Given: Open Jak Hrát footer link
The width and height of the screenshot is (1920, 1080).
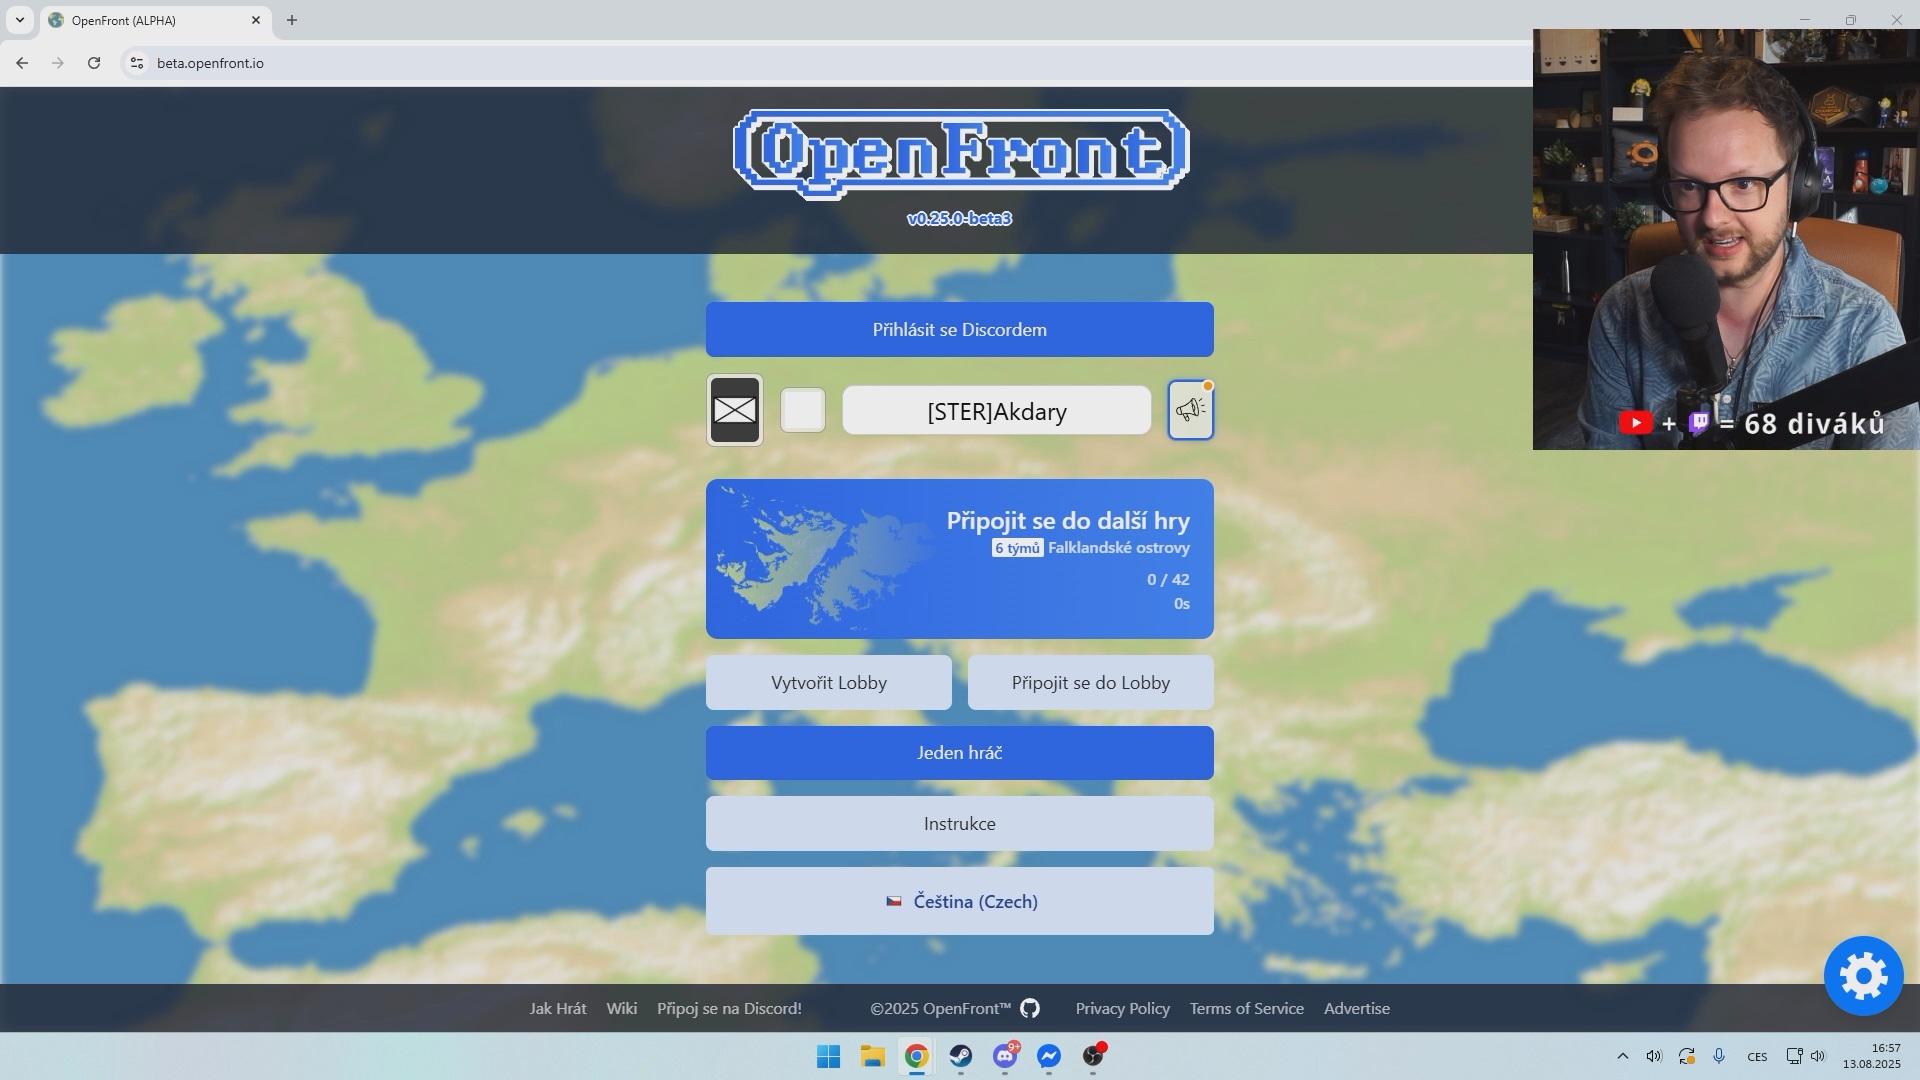Looking at the screenshot, I should coord(558,1008).
